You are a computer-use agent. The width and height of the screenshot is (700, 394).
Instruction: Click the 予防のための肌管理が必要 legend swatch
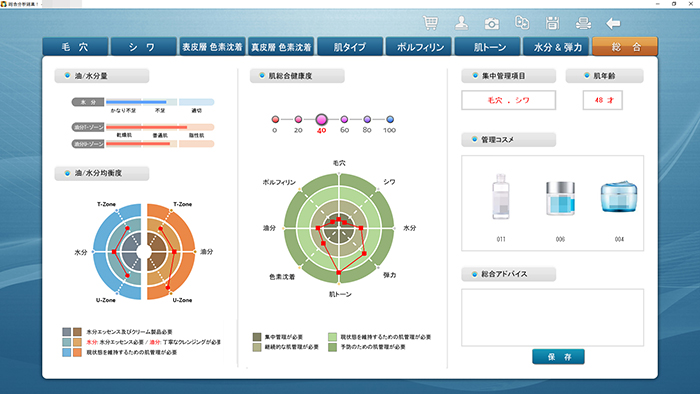pyautogui.click(x=333, y=347)
